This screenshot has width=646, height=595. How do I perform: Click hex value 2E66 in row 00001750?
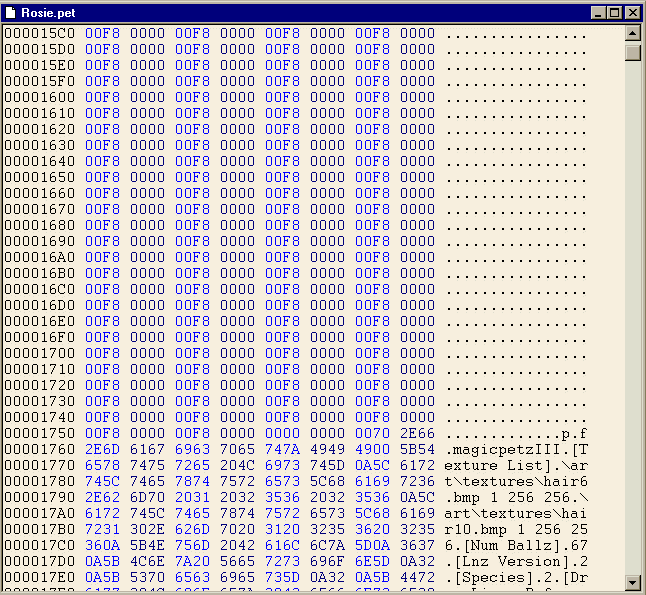point(417,433)
